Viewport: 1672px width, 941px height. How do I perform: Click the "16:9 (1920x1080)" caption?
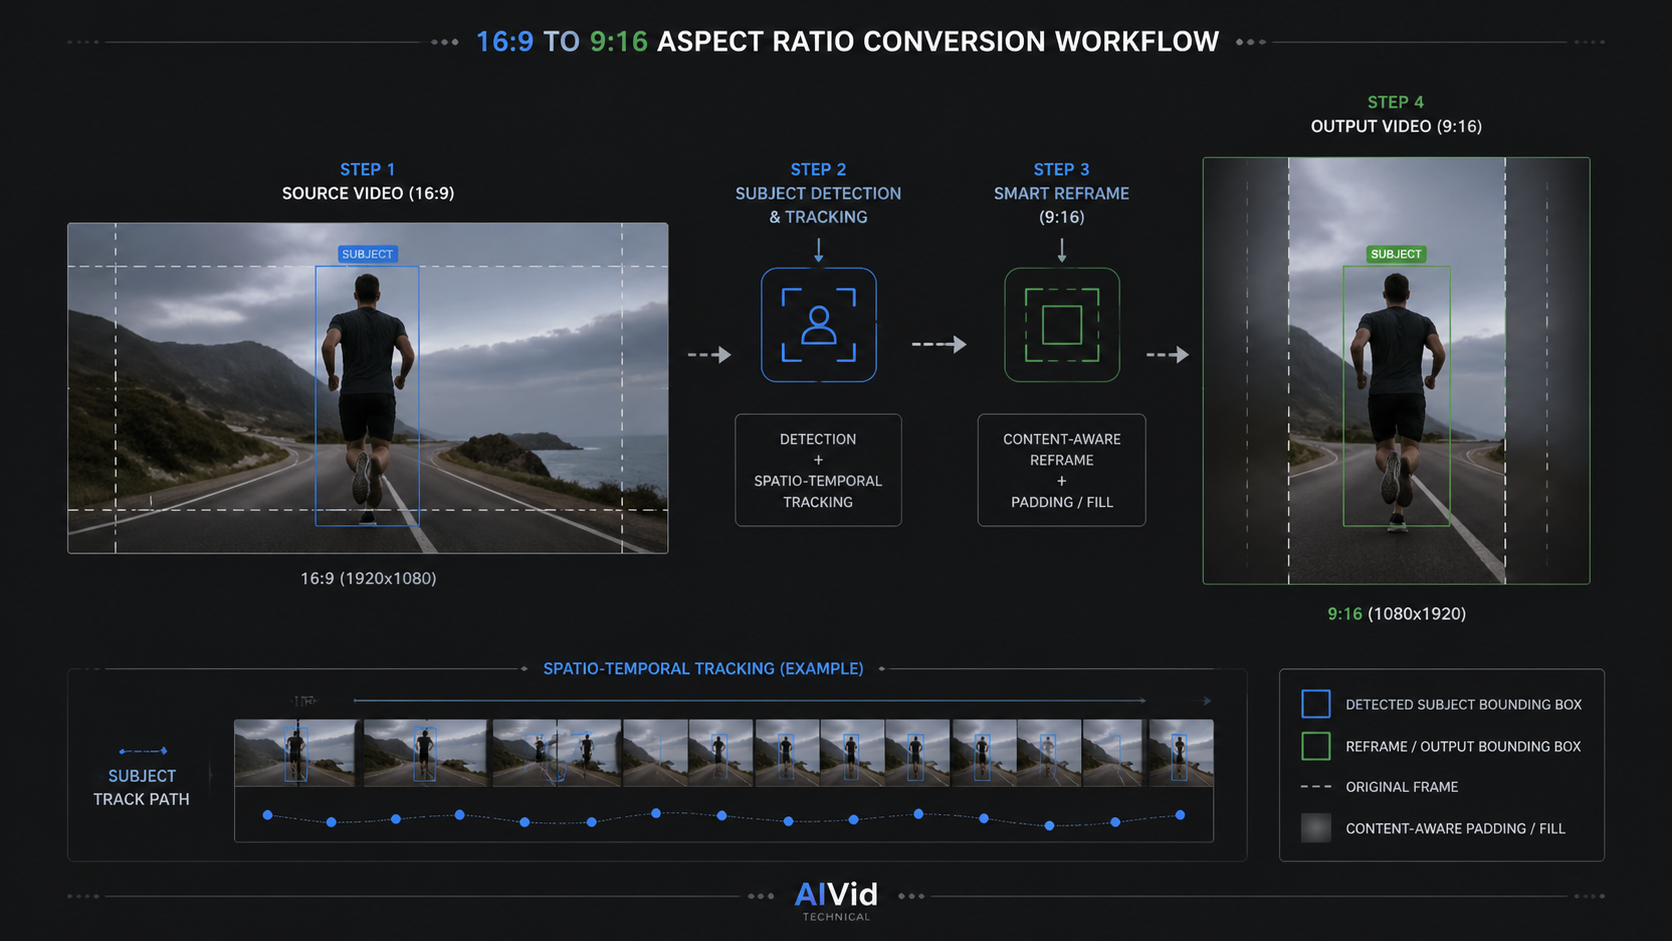[x=368, y=578]
